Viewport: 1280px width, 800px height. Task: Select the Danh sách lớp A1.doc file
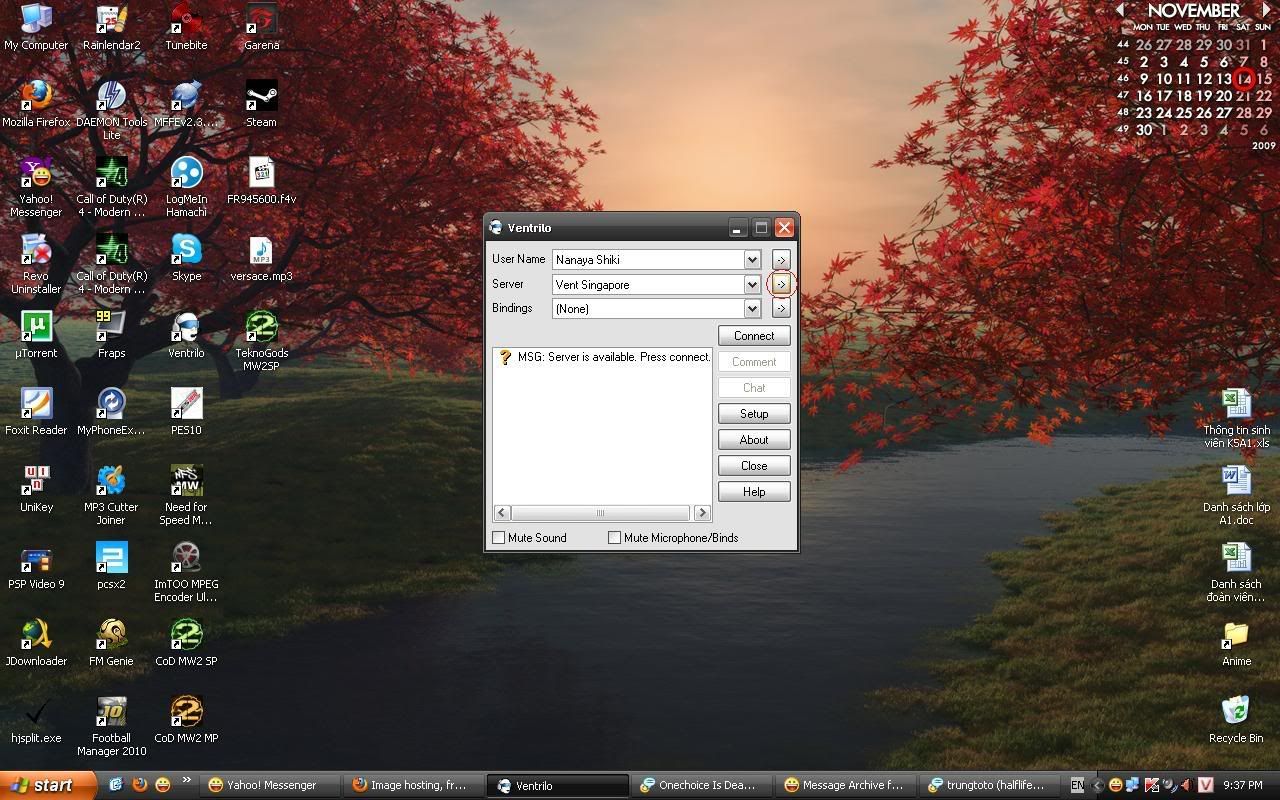pyautogui.click(x=1236, y=495)
